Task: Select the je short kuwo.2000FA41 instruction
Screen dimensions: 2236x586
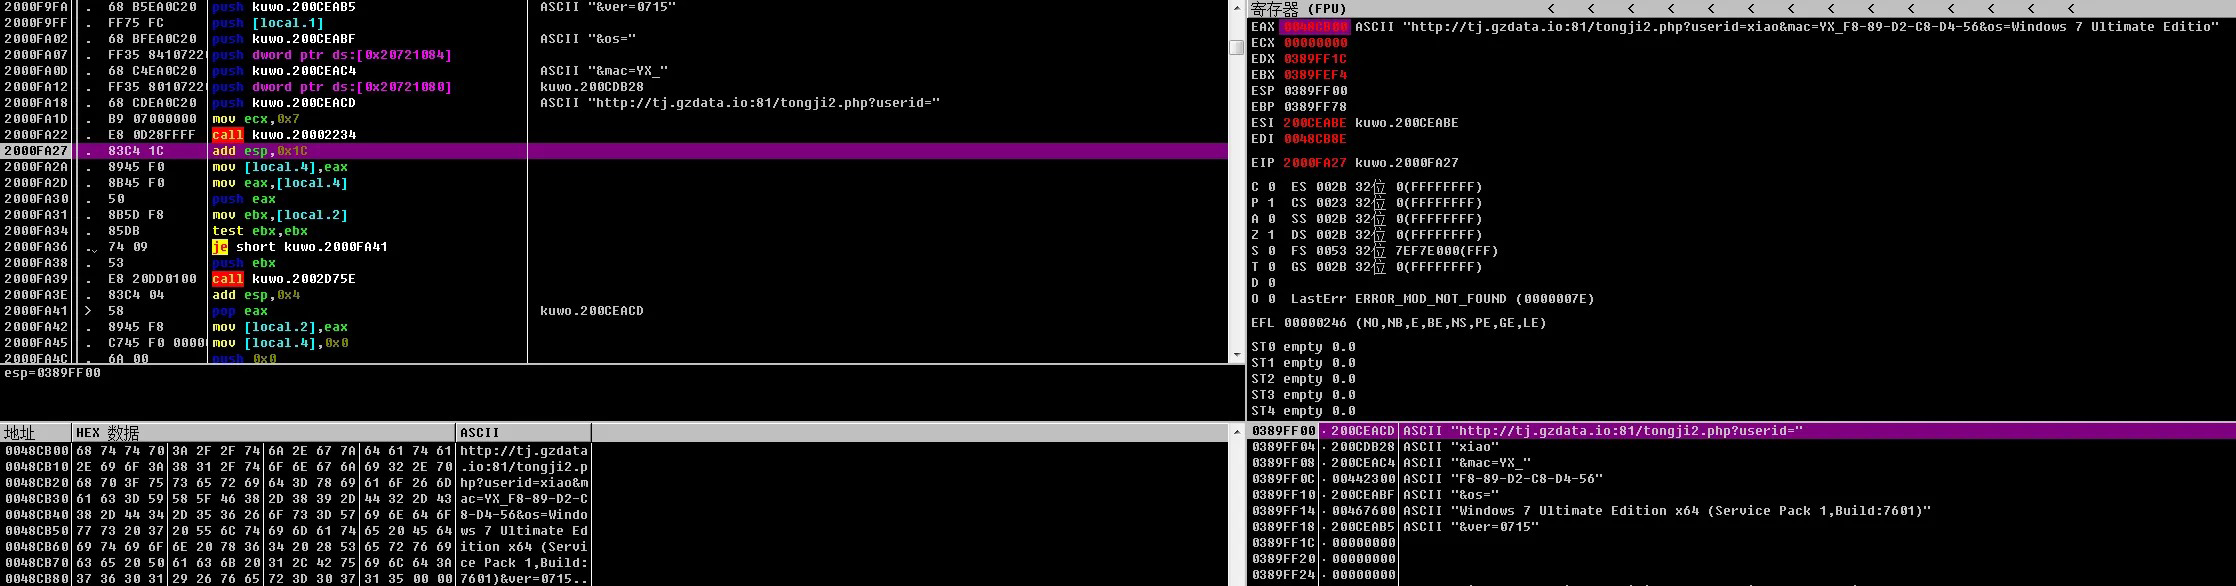Action: pos(300,247)
